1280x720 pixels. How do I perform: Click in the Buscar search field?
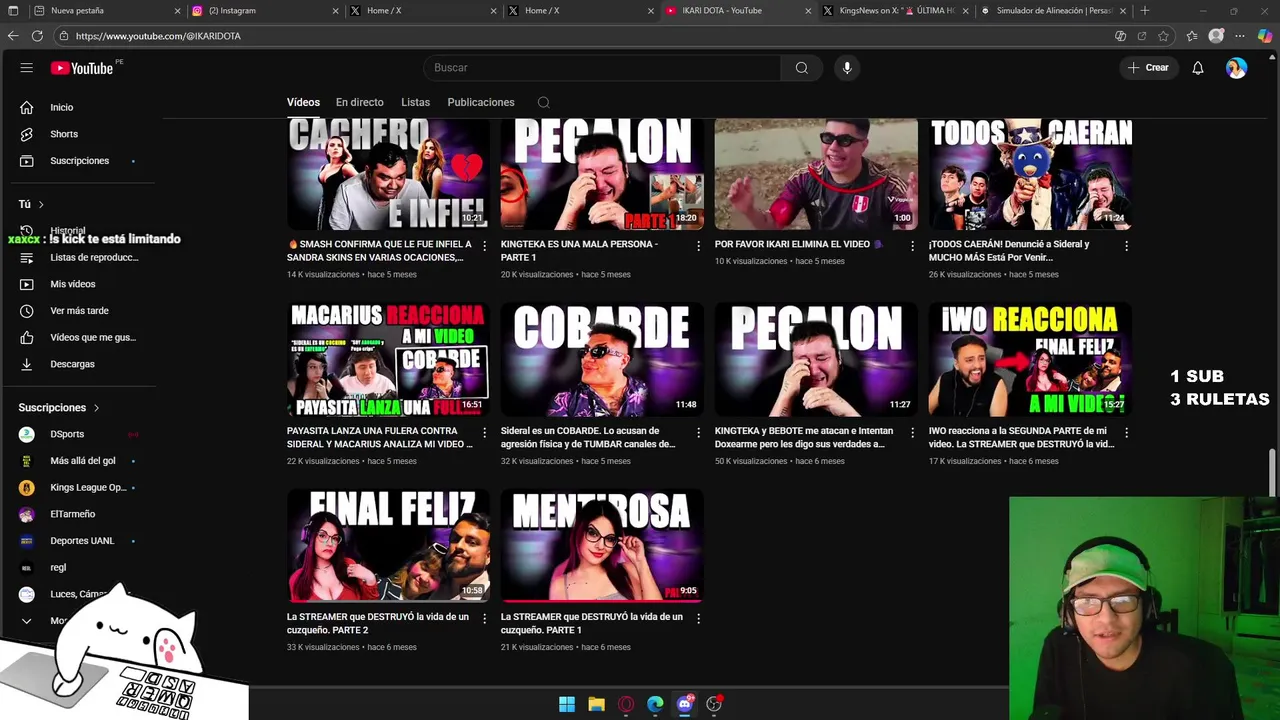click(x=602, y=68)
